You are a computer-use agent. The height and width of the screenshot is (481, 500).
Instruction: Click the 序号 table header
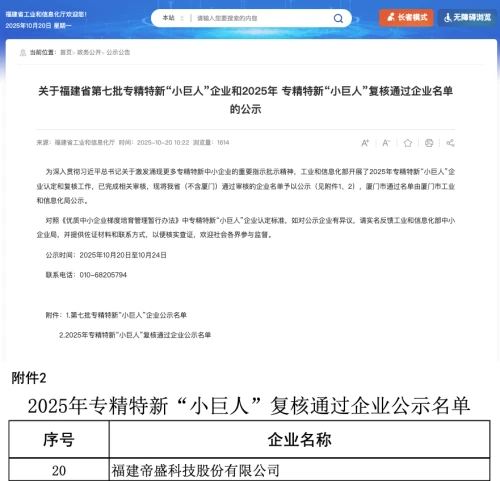click(59, 439)
